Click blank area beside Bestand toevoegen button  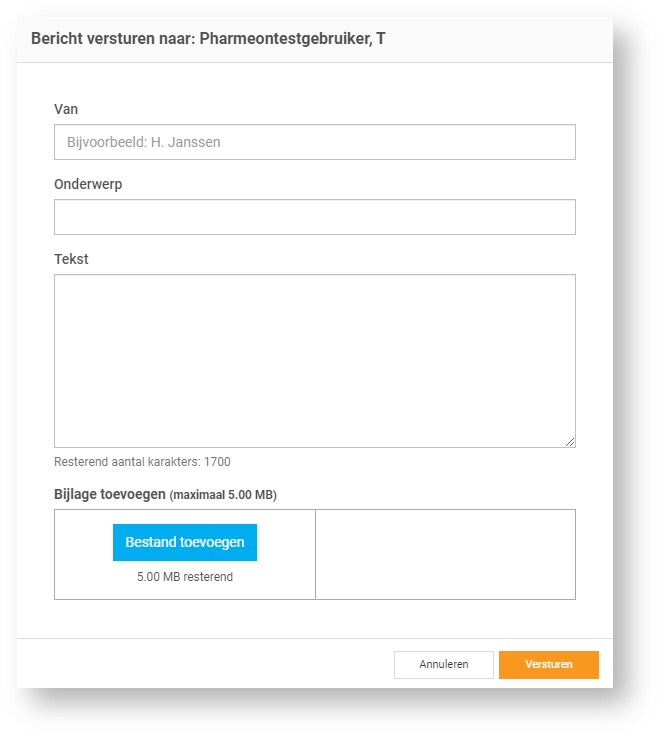pos(84,543)
